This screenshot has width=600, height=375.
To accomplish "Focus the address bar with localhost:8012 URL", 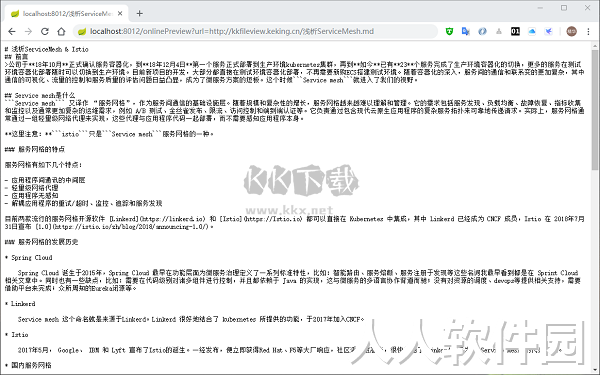I will pos(255,31).
